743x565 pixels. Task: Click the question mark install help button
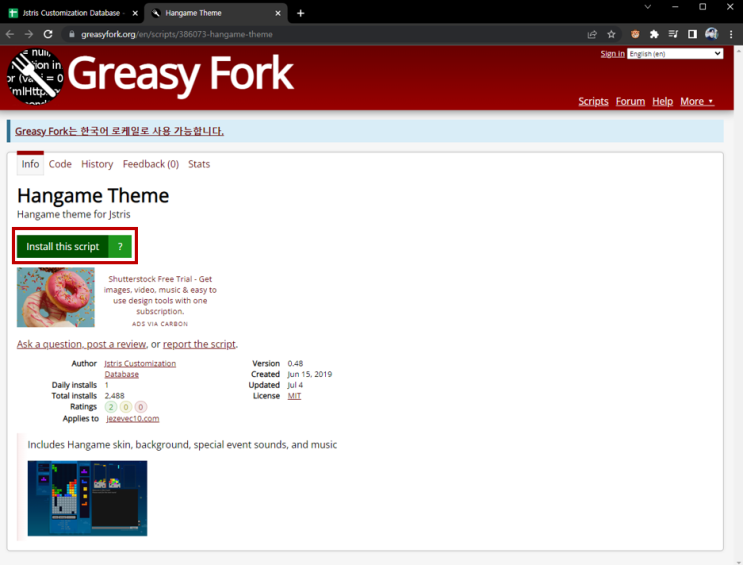tap(120, 246)
